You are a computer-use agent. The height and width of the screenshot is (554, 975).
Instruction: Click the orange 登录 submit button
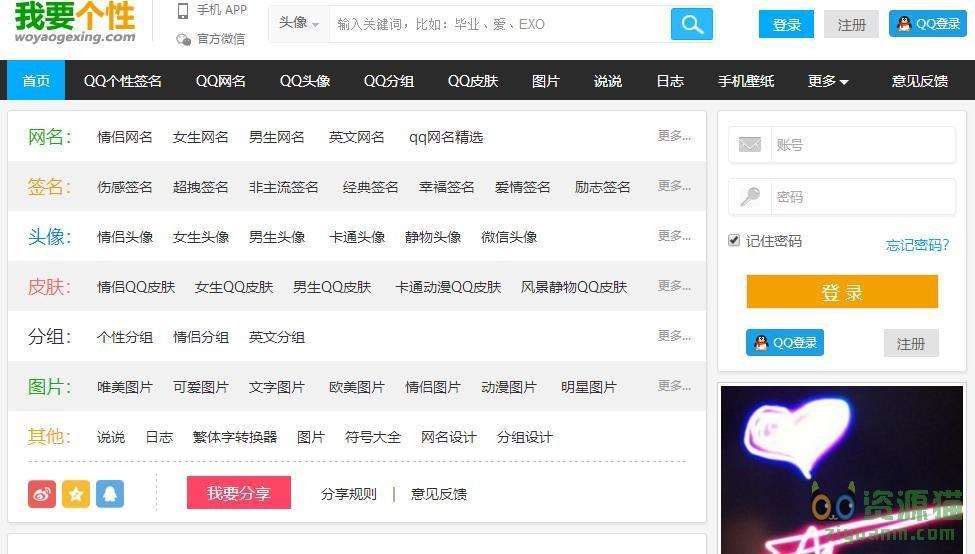point(842,292)
